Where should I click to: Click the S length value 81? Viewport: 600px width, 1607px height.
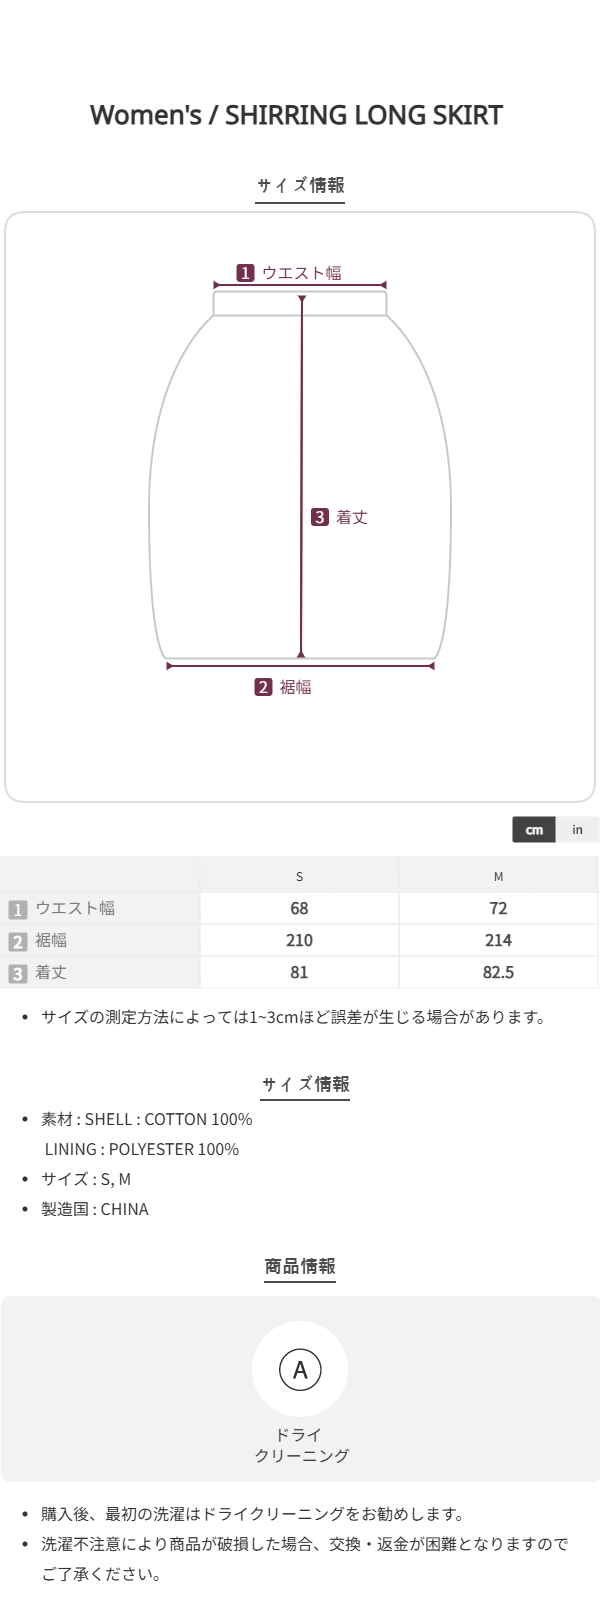[x=299, y=972]
